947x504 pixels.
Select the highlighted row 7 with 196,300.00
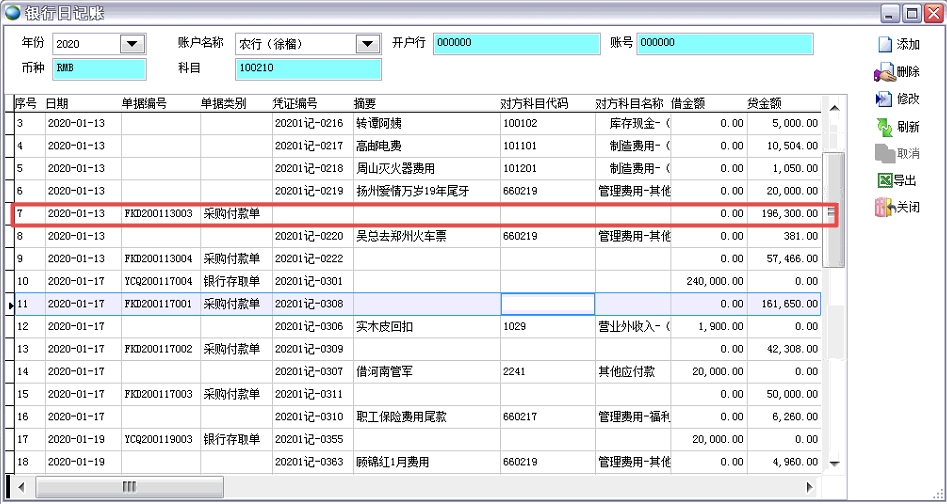coord(420,213)
